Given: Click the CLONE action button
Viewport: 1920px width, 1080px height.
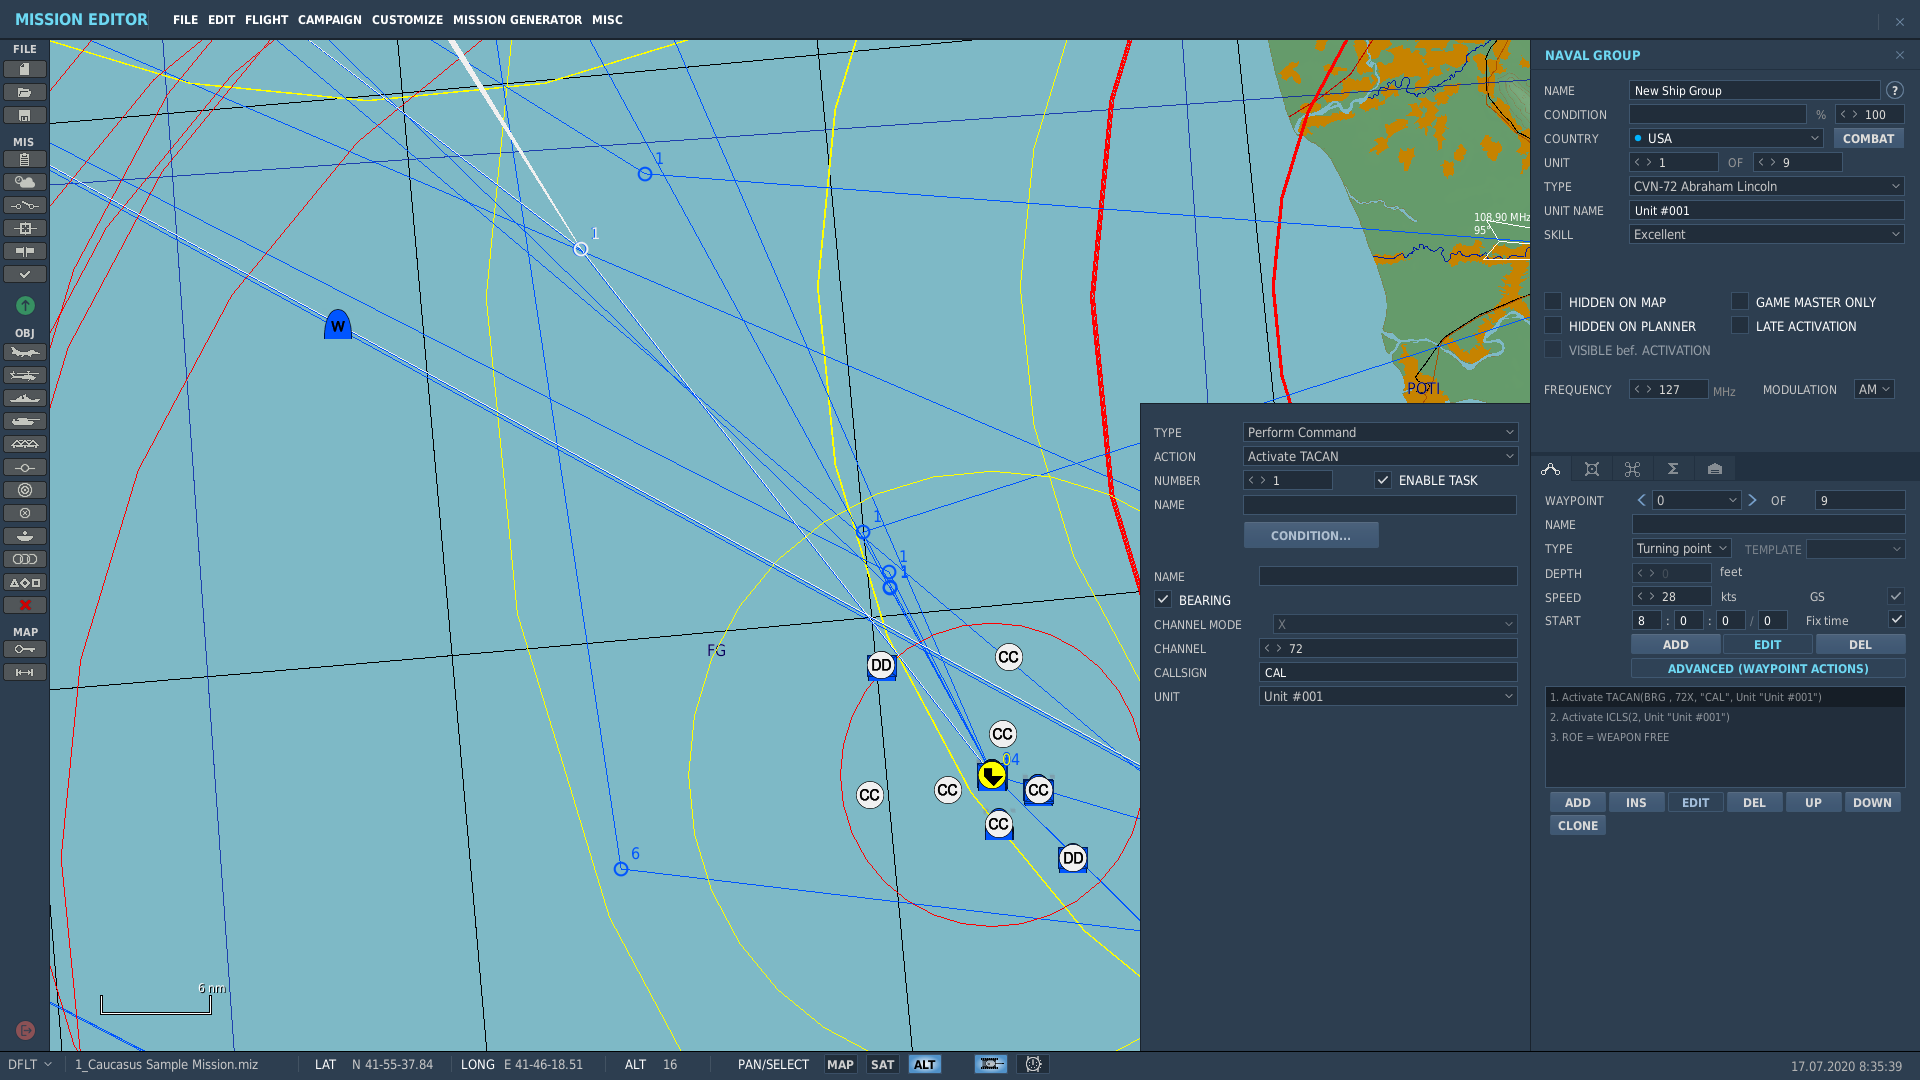Looking at the screenshot, I should point(1578,825).
